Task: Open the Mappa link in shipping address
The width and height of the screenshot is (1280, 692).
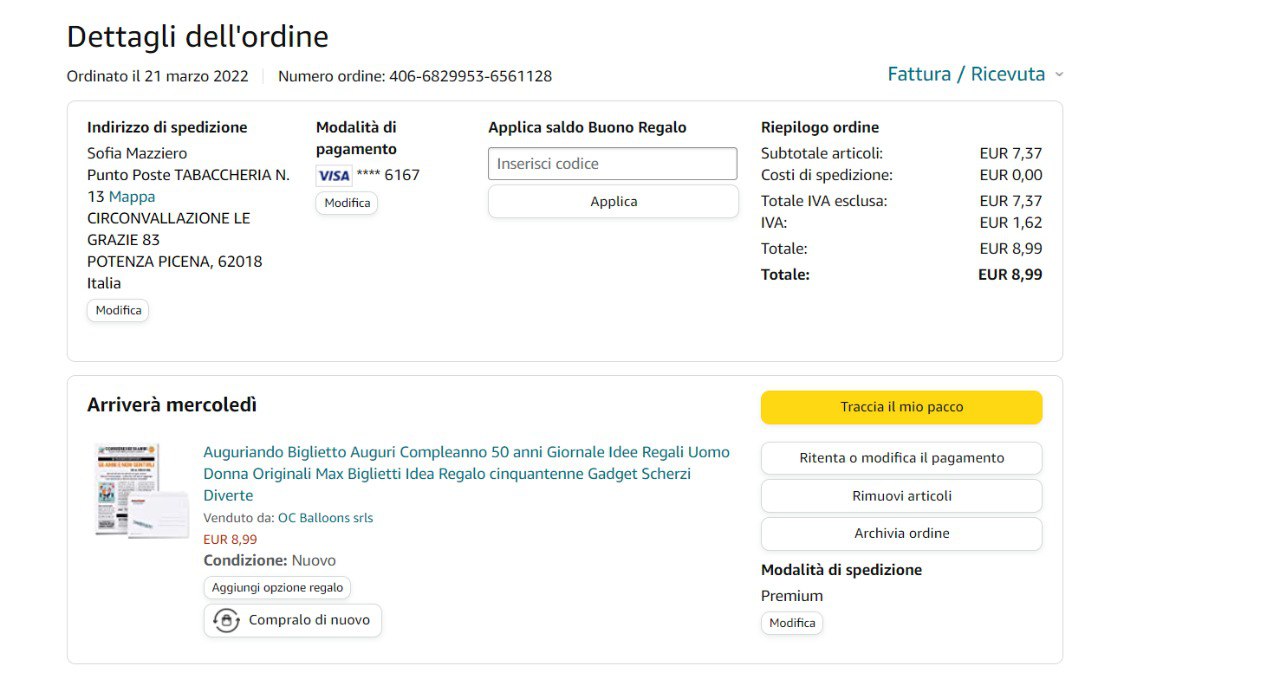Action: [x=132, y=196]
